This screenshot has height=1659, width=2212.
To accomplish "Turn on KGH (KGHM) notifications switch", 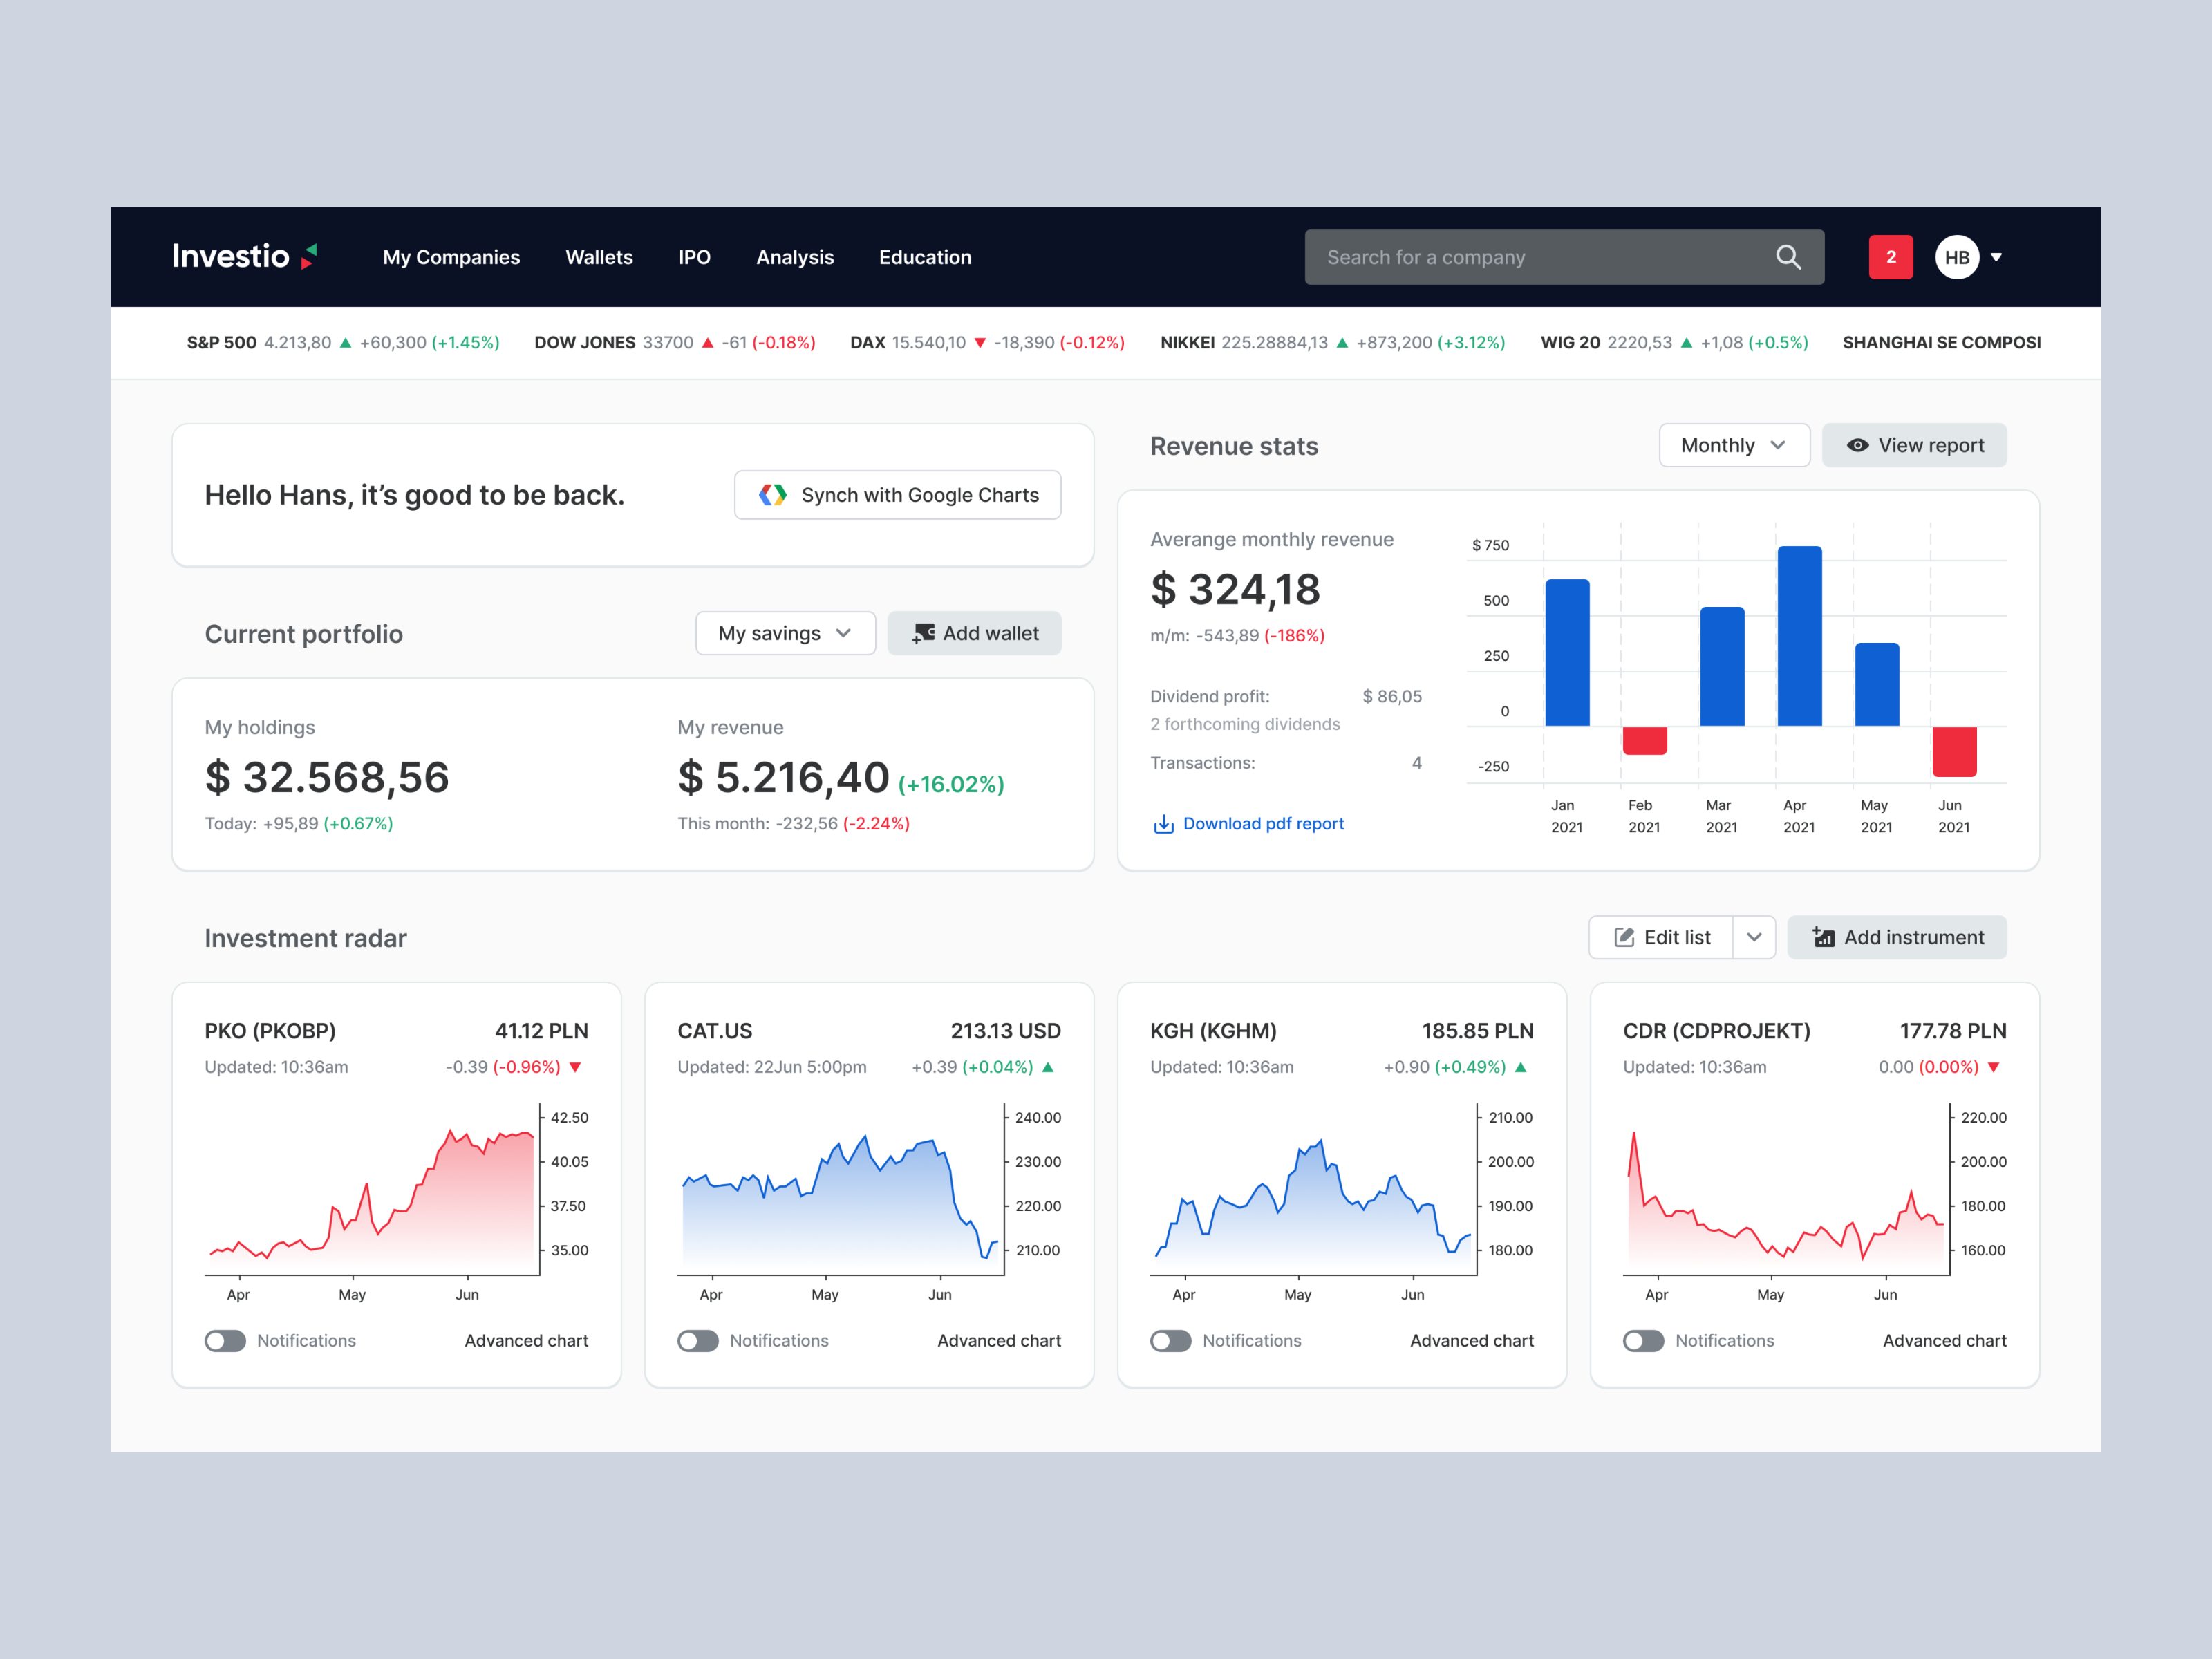I will click(1170, 1341).
